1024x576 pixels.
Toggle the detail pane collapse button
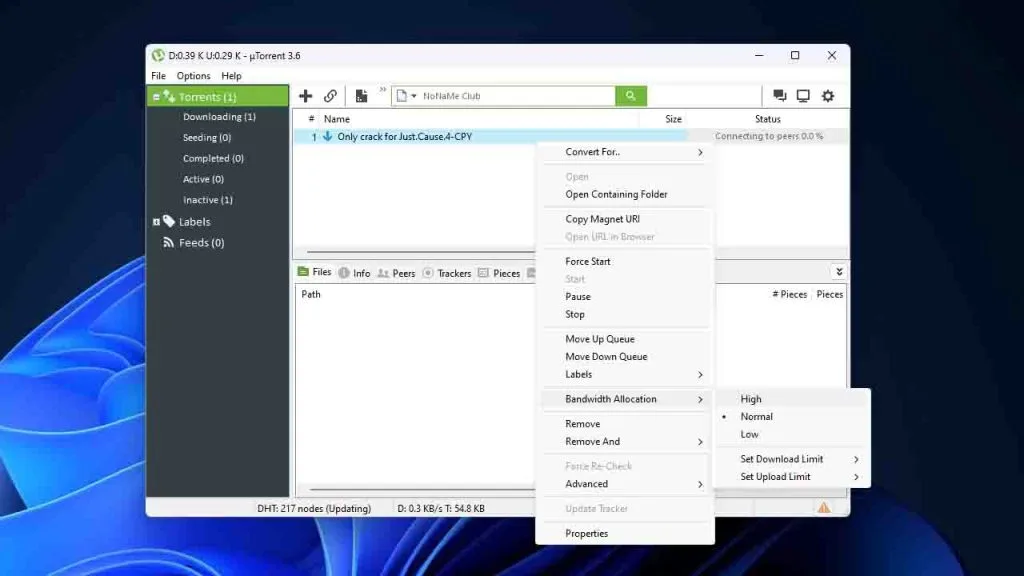(x=839, y=272)
